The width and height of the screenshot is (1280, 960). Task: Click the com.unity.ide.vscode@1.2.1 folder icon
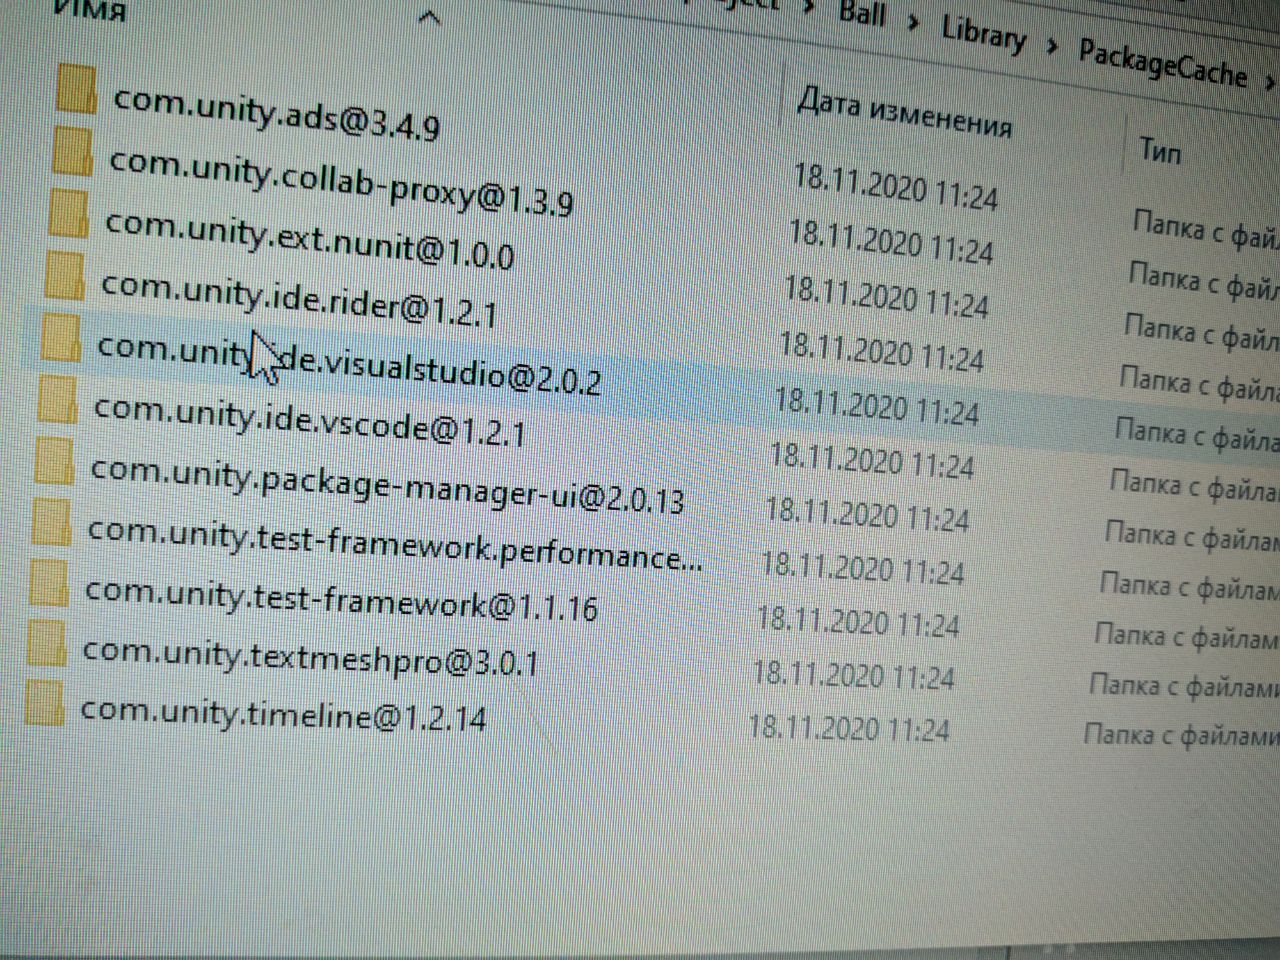pyautogui.click(x=57, y=399)
